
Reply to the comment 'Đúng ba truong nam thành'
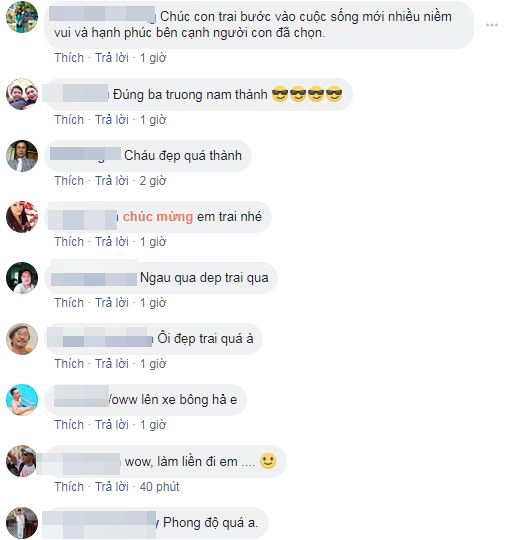point(112,120)
